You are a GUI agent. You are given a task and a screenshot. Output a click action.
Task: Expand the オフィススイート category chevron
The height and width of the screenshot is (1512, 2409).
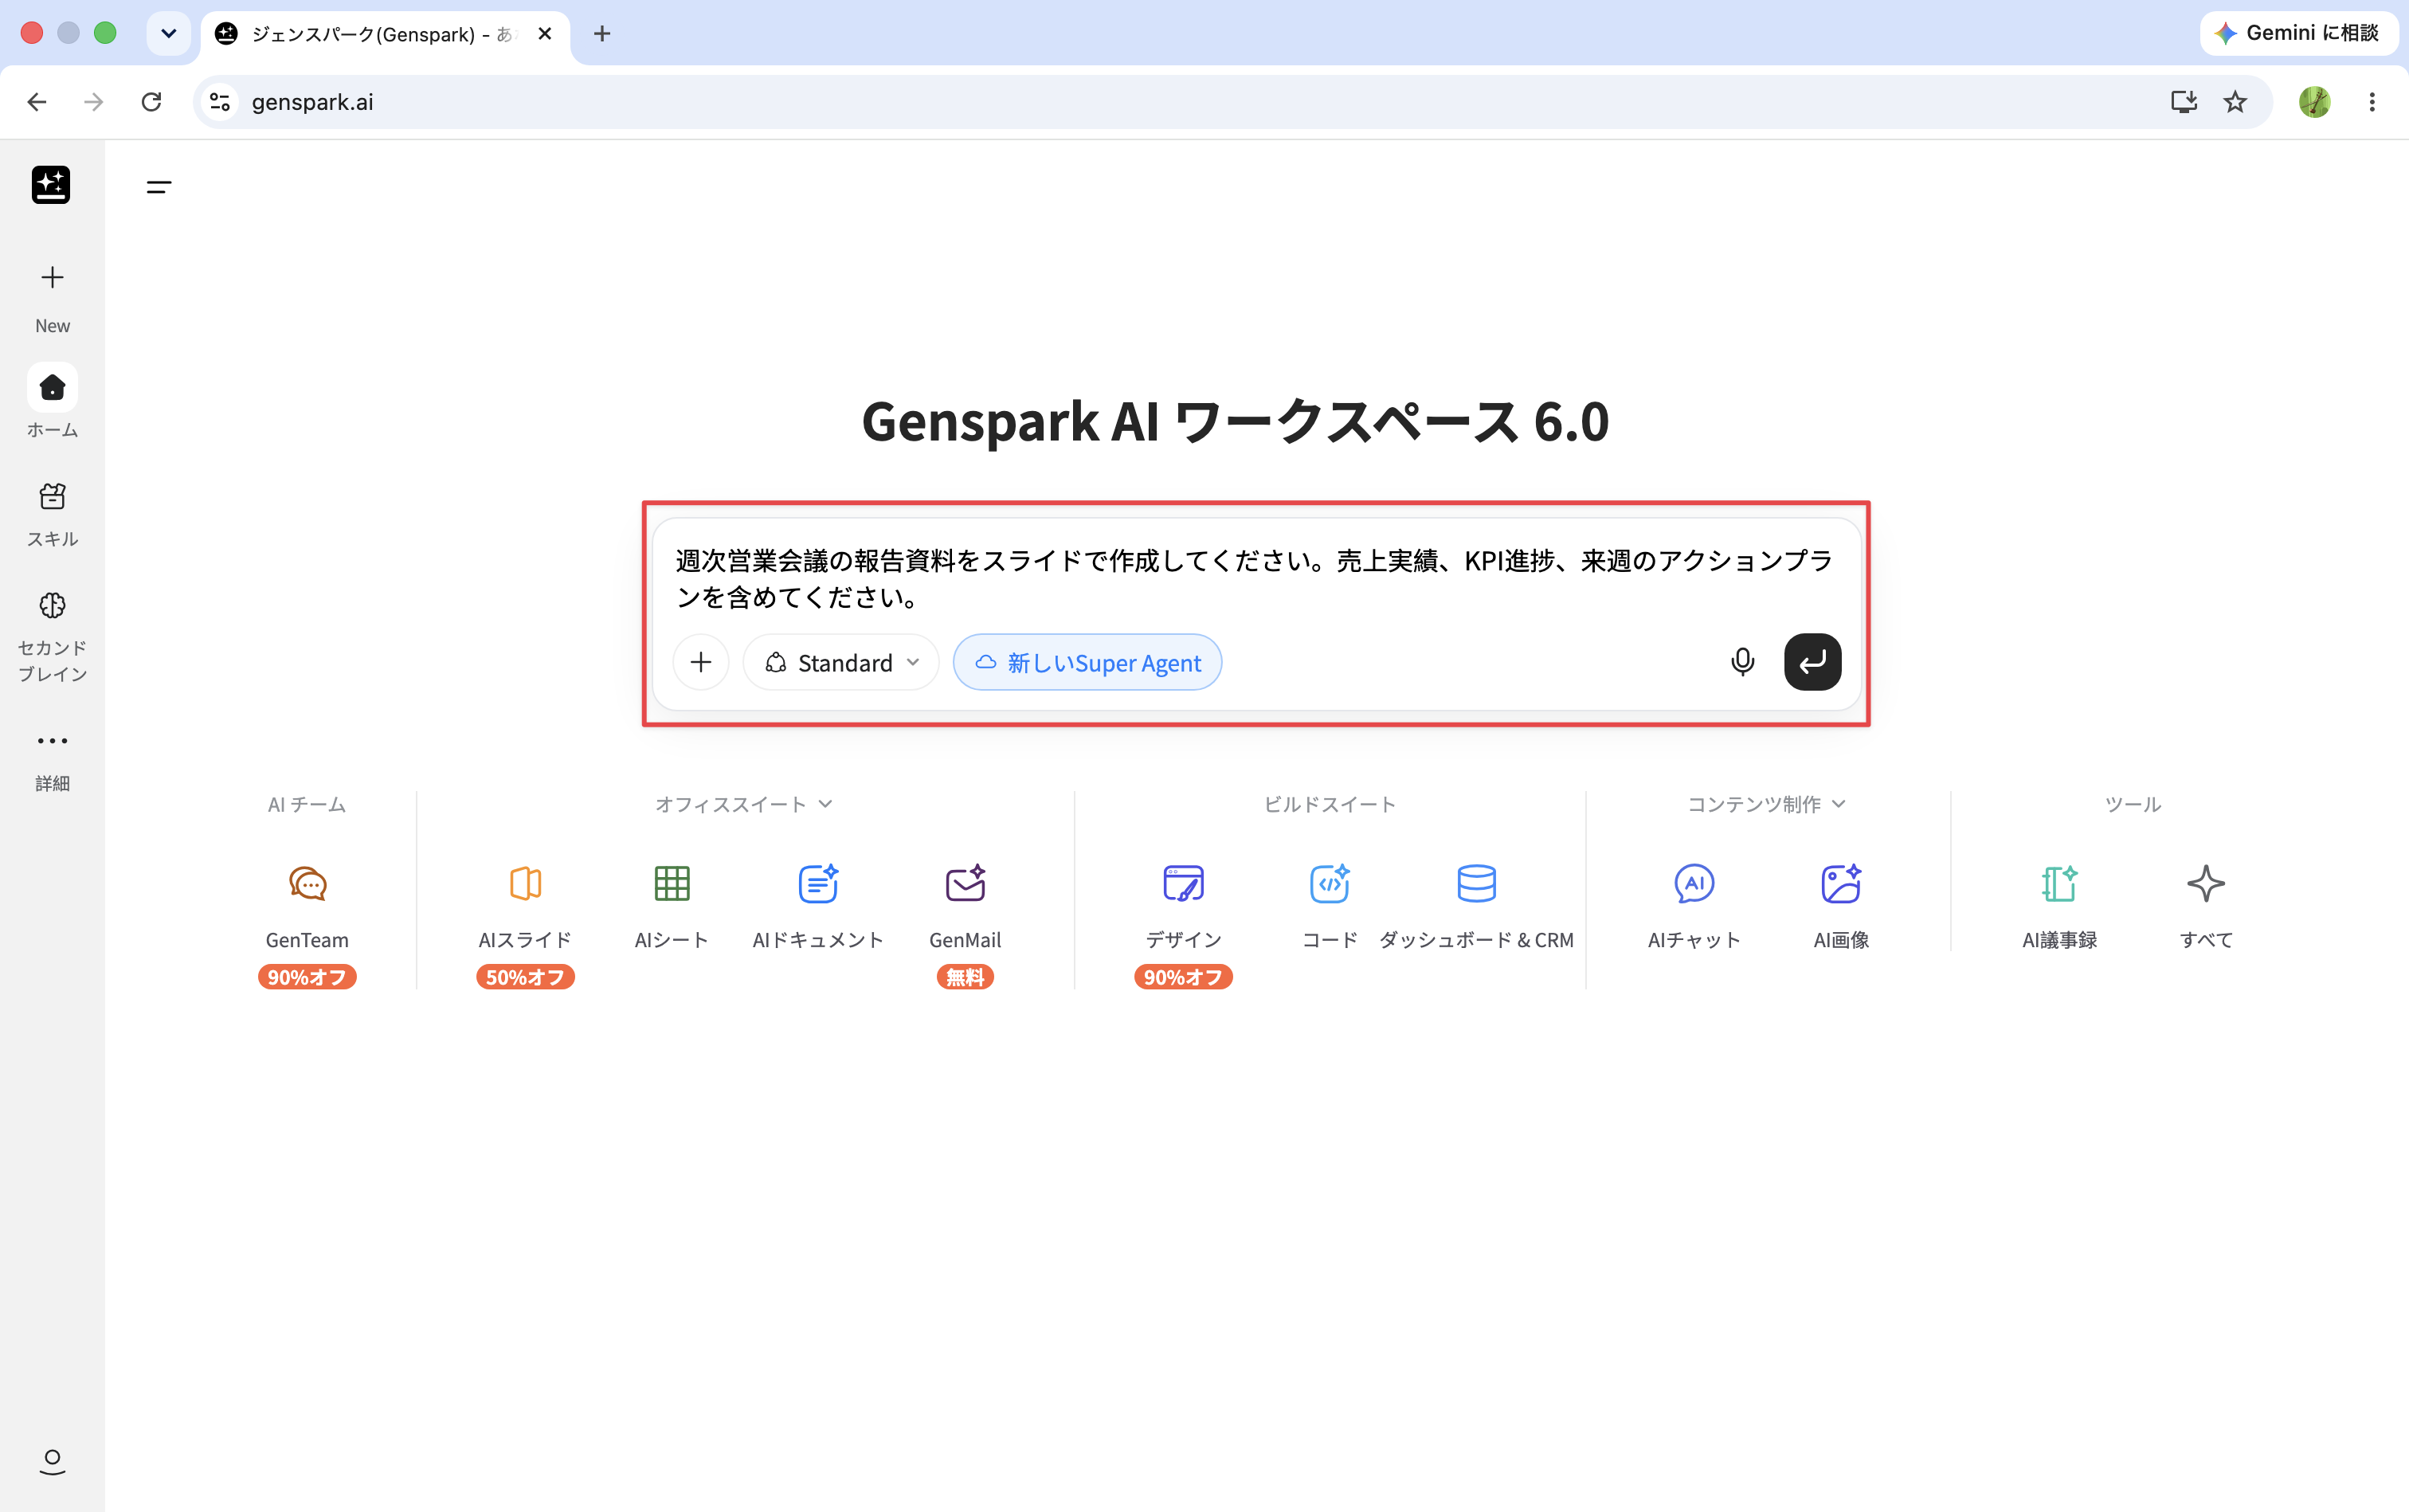pyautogui.click(x=825, y=804)
